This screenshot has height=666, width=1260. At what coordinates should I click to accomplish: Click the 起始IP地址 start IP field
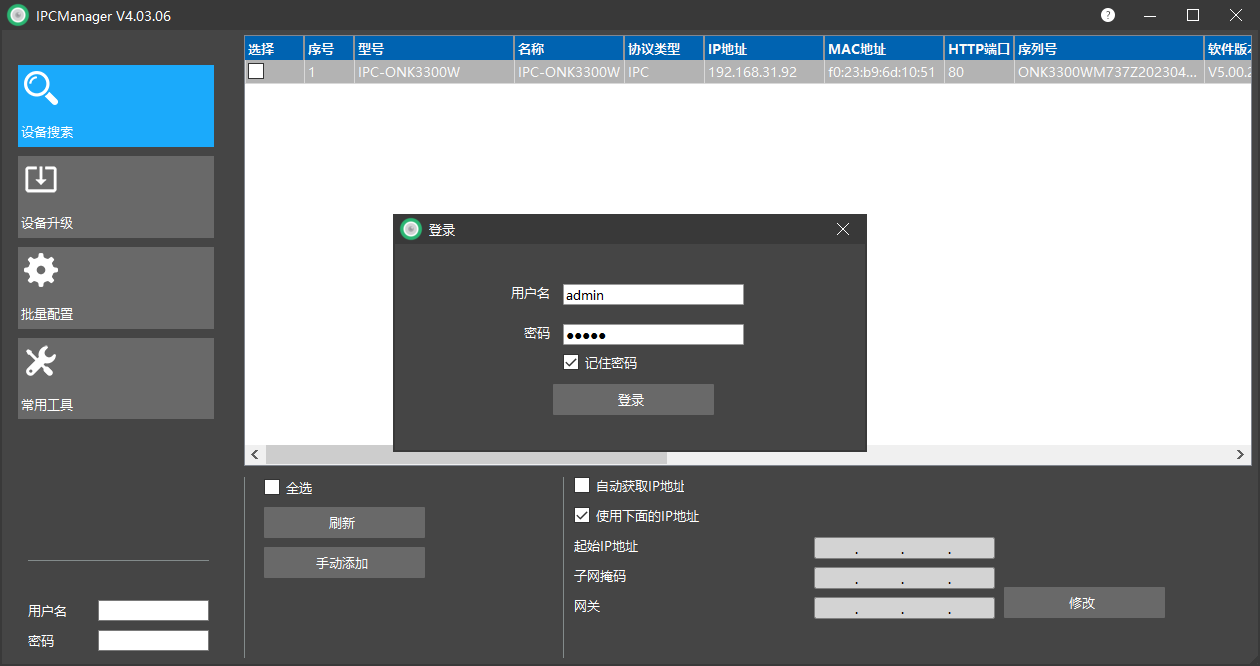904,547
